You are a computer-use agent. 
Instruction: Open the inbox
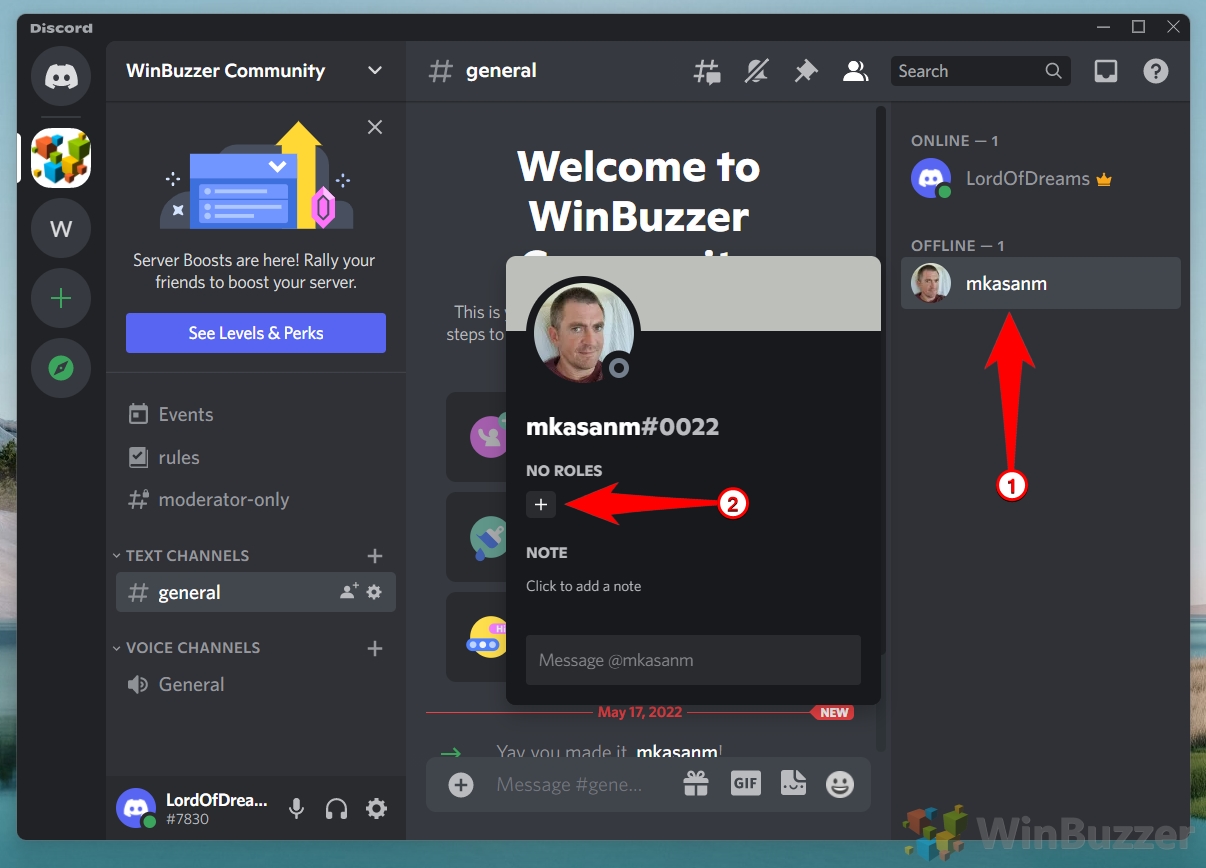tap(1105, 71)
